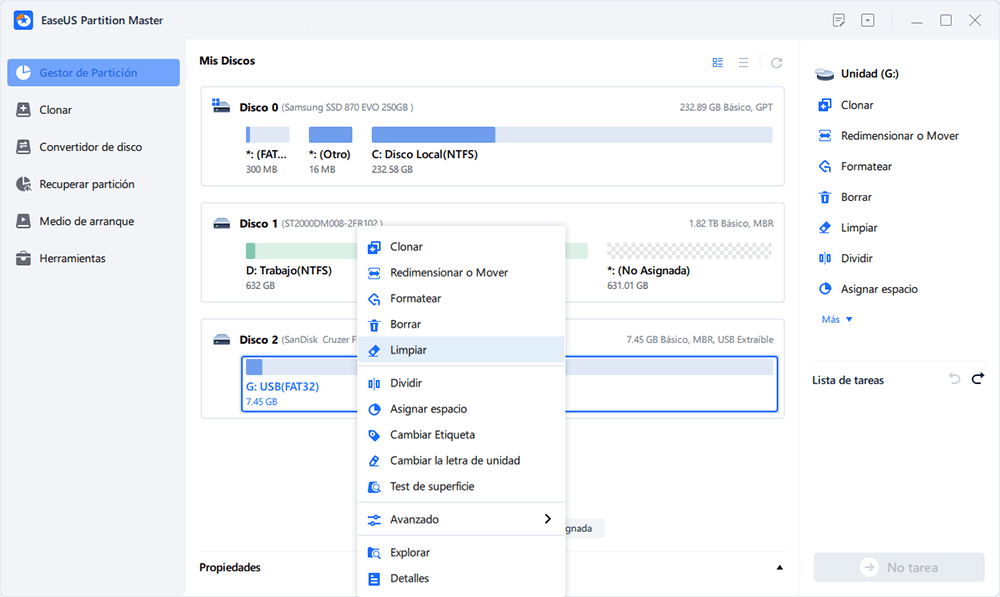This screenshot has height=597, width=1000.
Task: Switch to card view of Mis Discos
Action: (x=717, y=63)
